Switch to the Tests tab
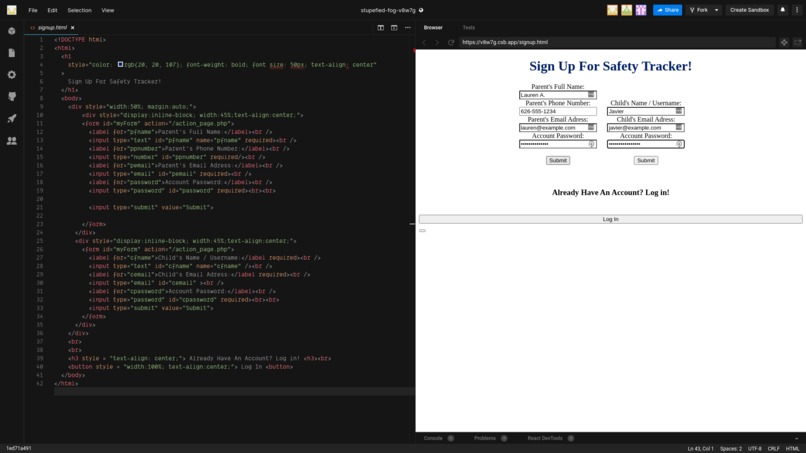 tap(469, 28)
